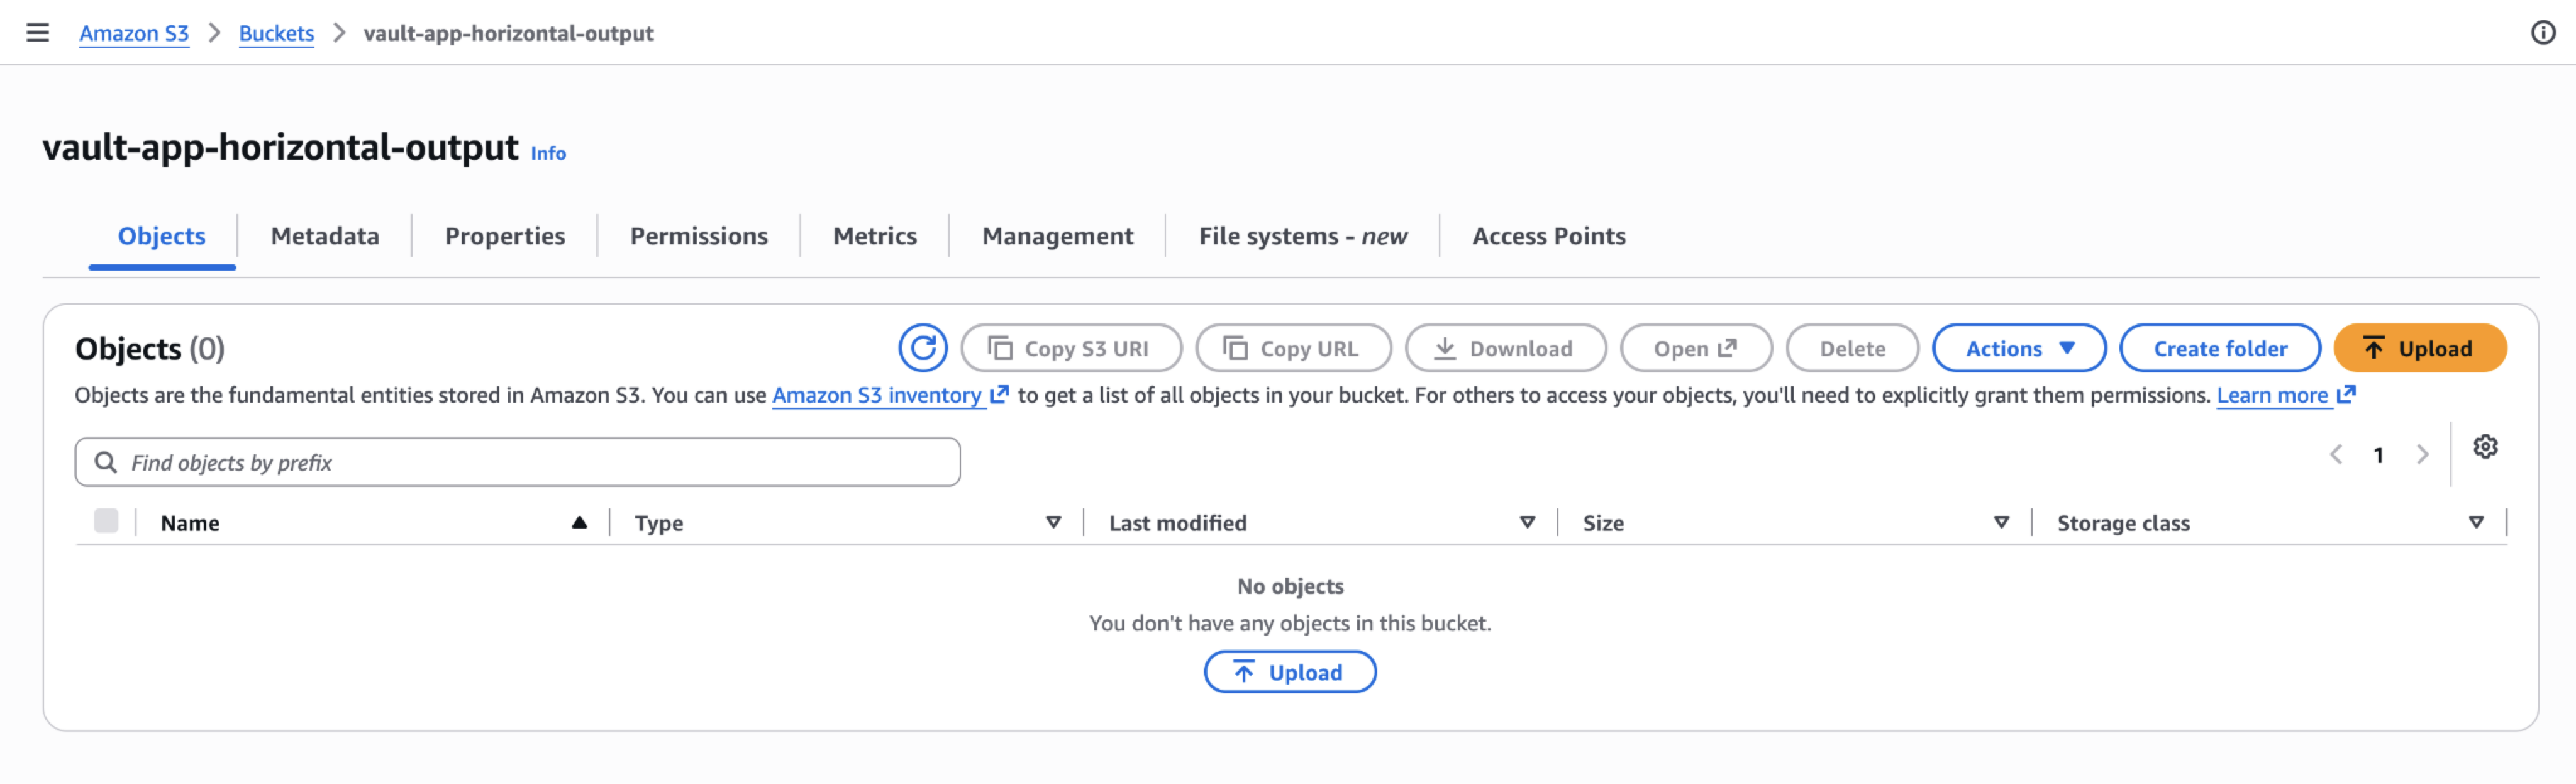Viewport: 2576px width, 784px height.
Task: Click the orange Upload button
Action: (x=2420, y=348)
